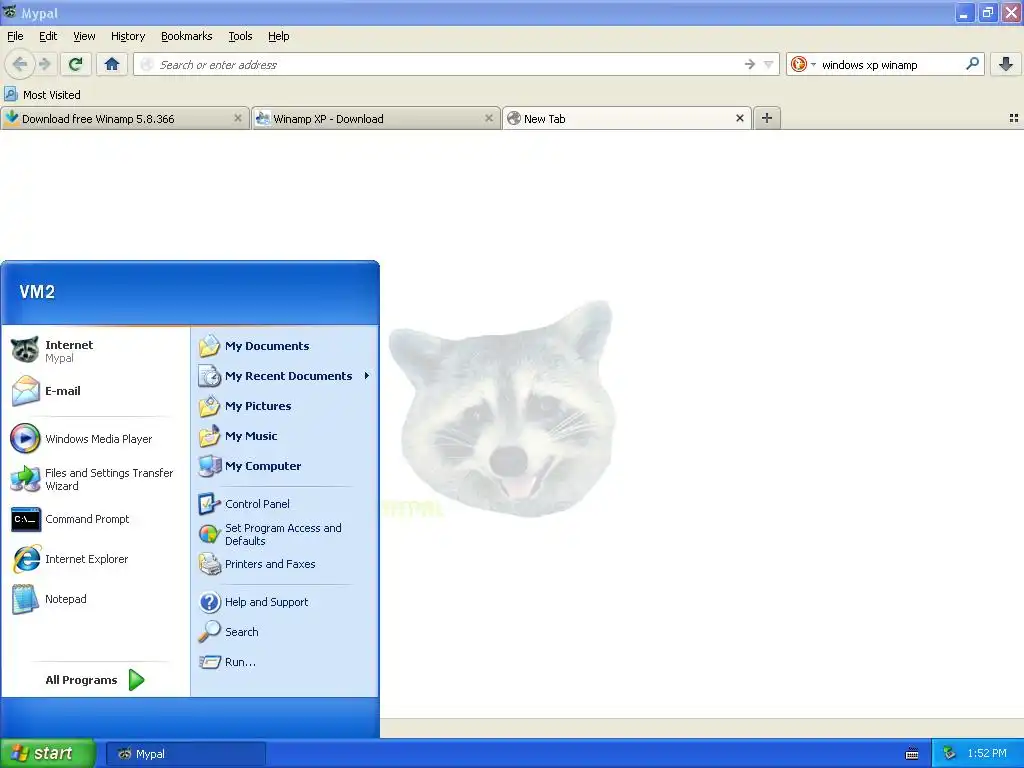Run search with the magnifier icon
Viewport: 1024px width, 768px height.
pyautogui.click(x=972, y=64)
